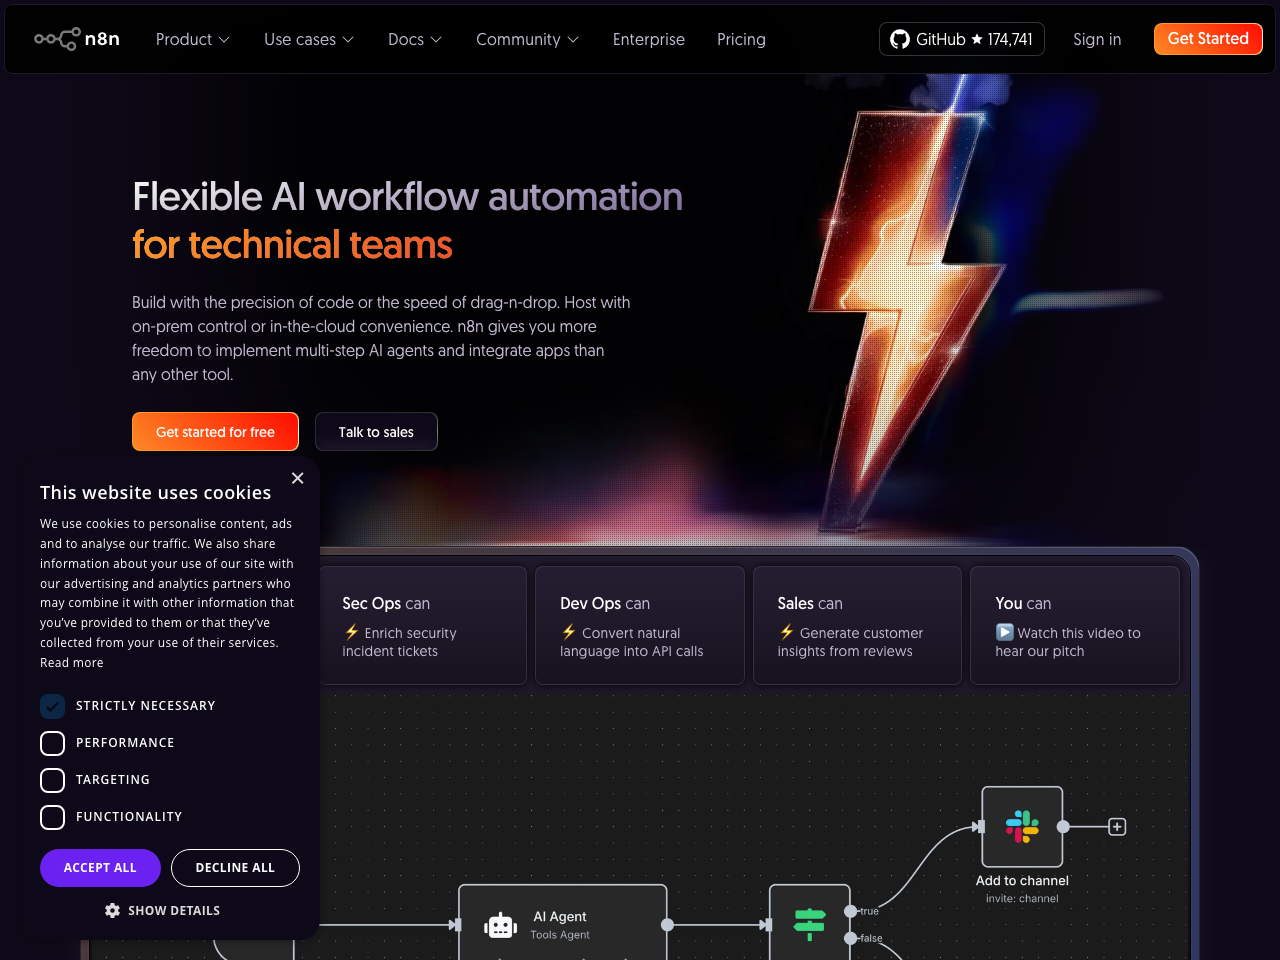
Task: Expand the Community dropdown menu
Action: point(527,39)
